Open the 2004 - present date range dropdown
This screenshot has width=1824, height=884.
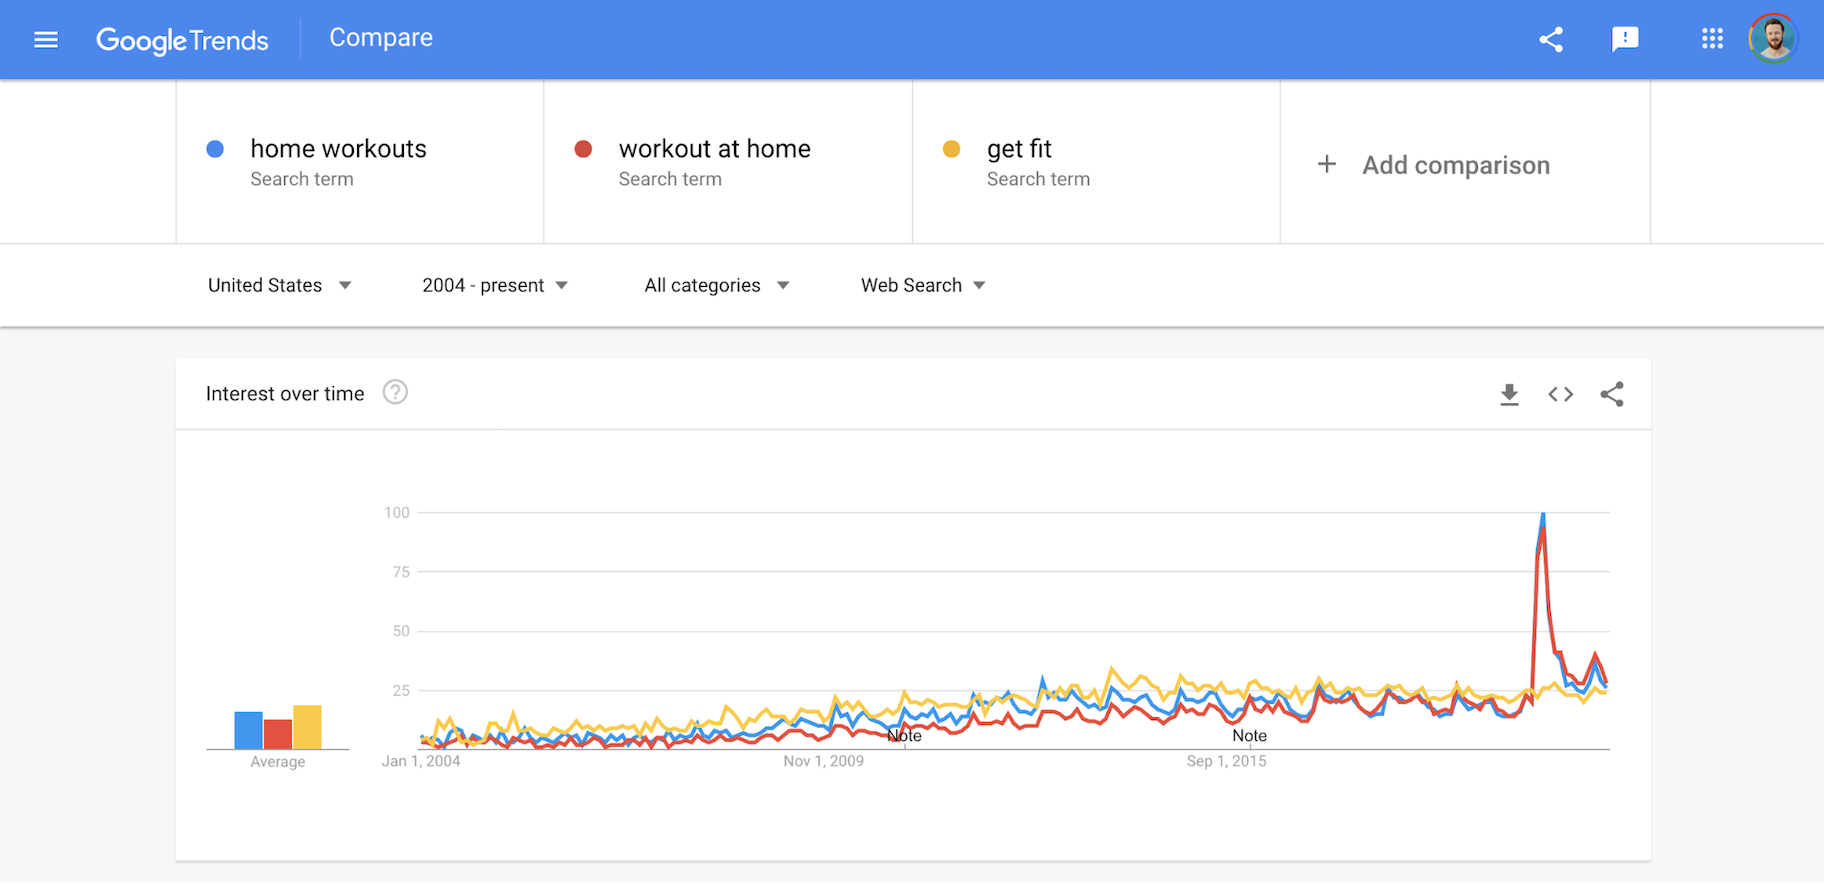495,285
